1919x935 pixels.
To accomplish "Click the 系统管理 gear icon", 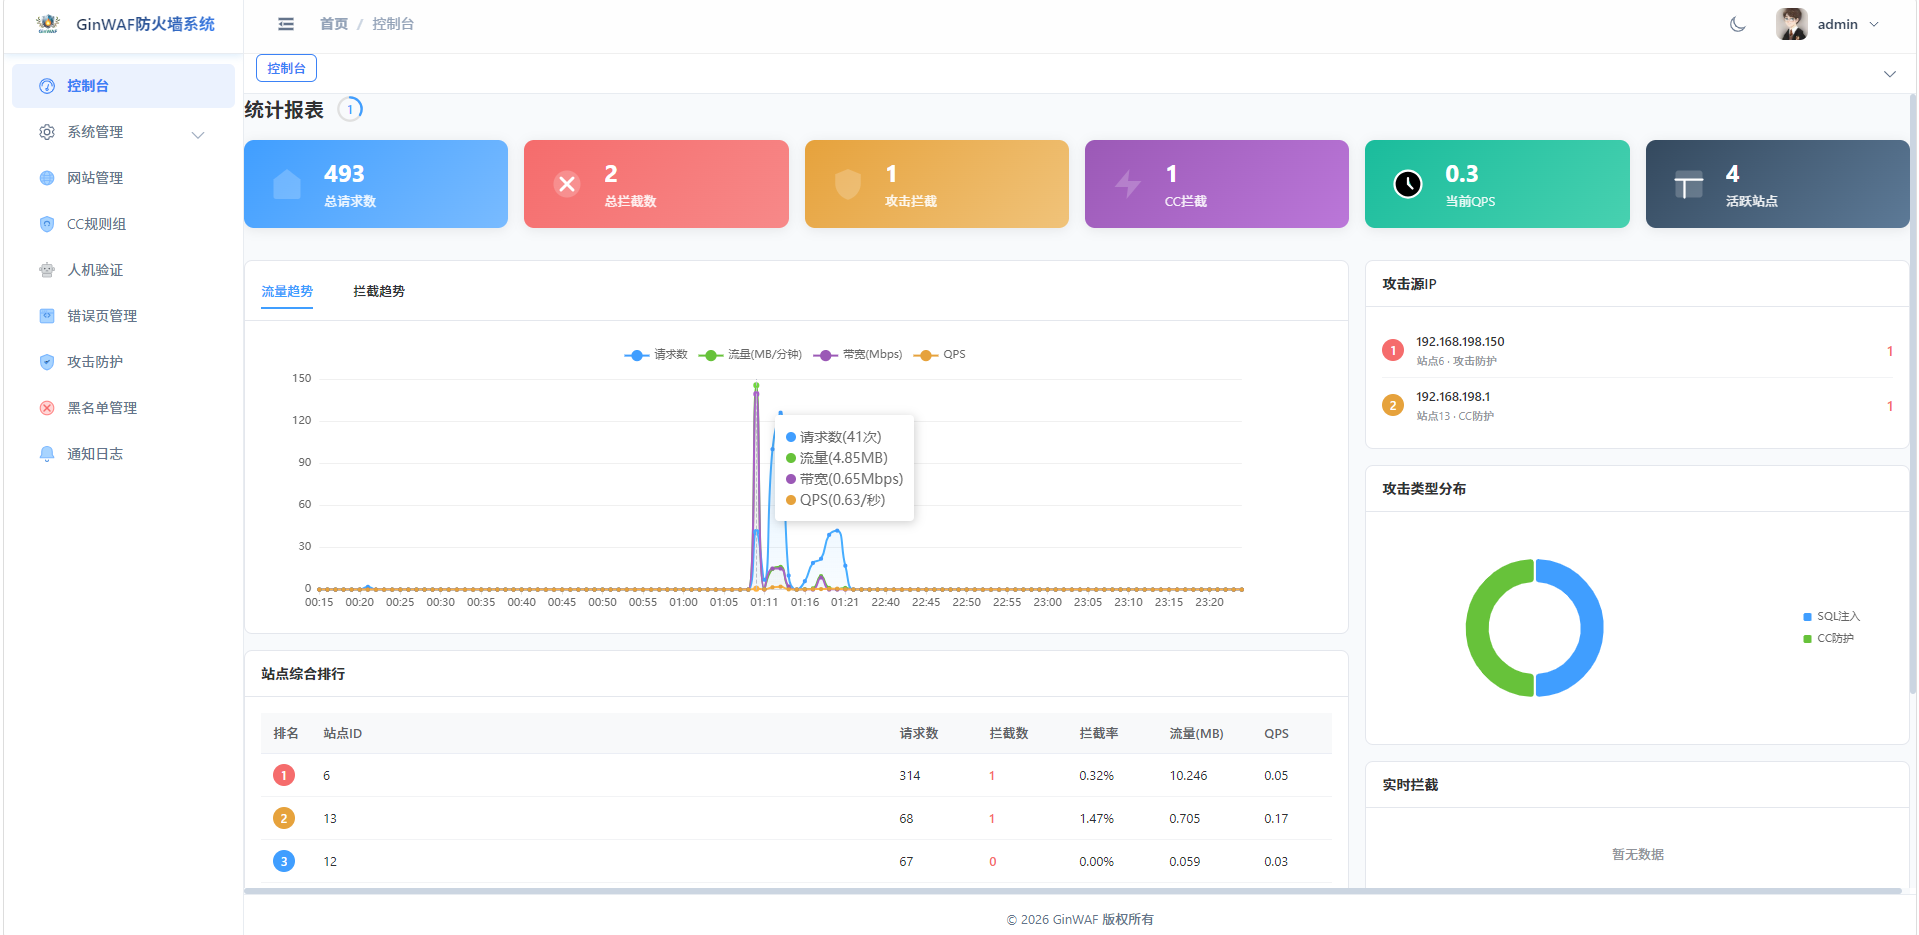I will [47, 132].
